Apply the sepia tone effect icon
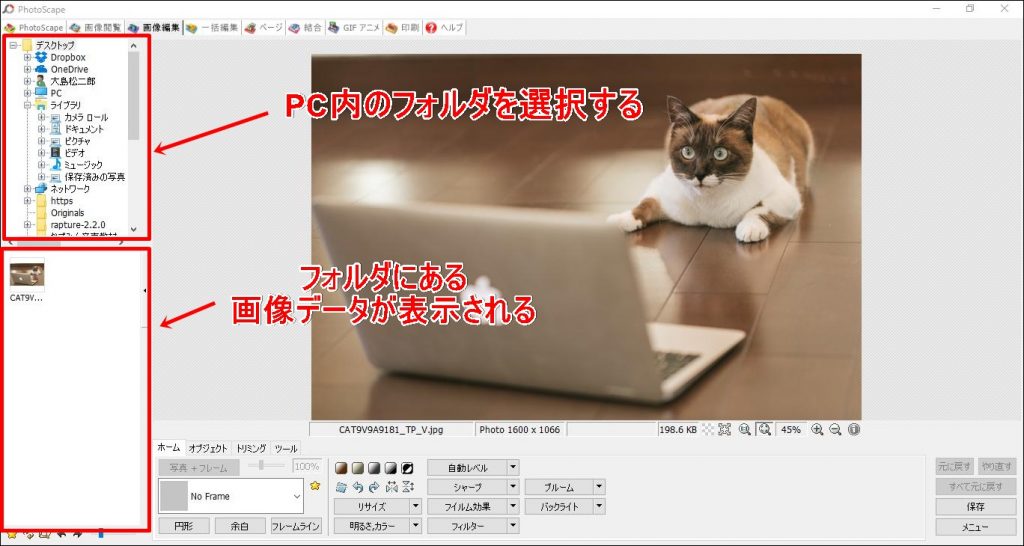 click(340, 468)
